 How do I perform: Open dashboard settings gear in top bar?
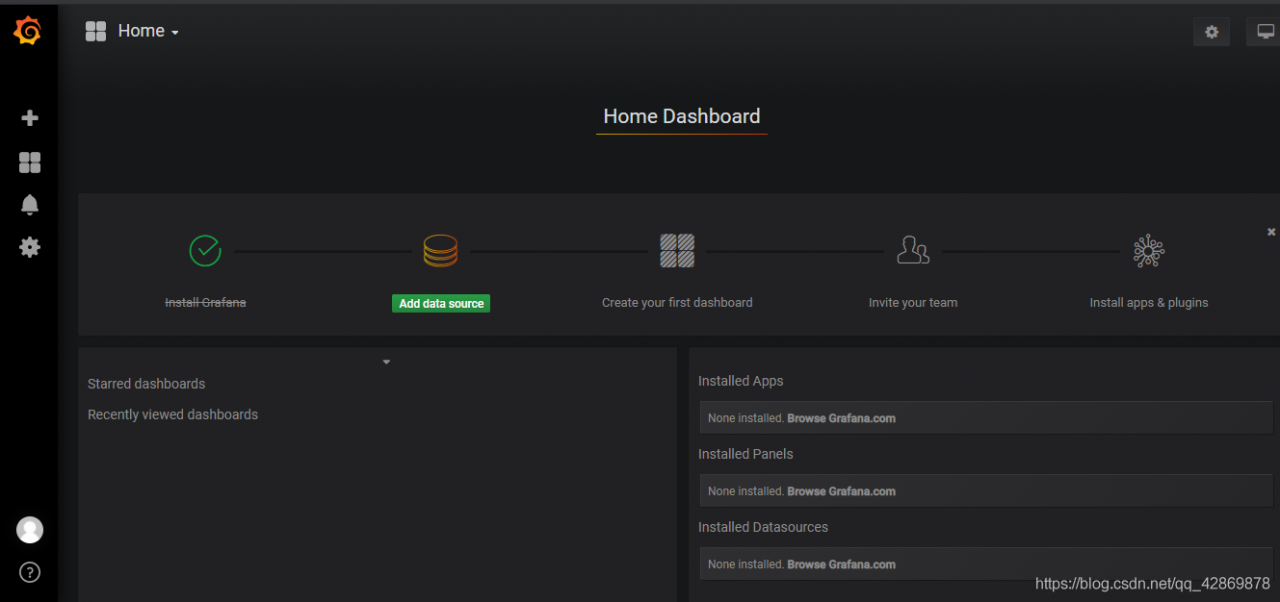[x=1211, y=32]
